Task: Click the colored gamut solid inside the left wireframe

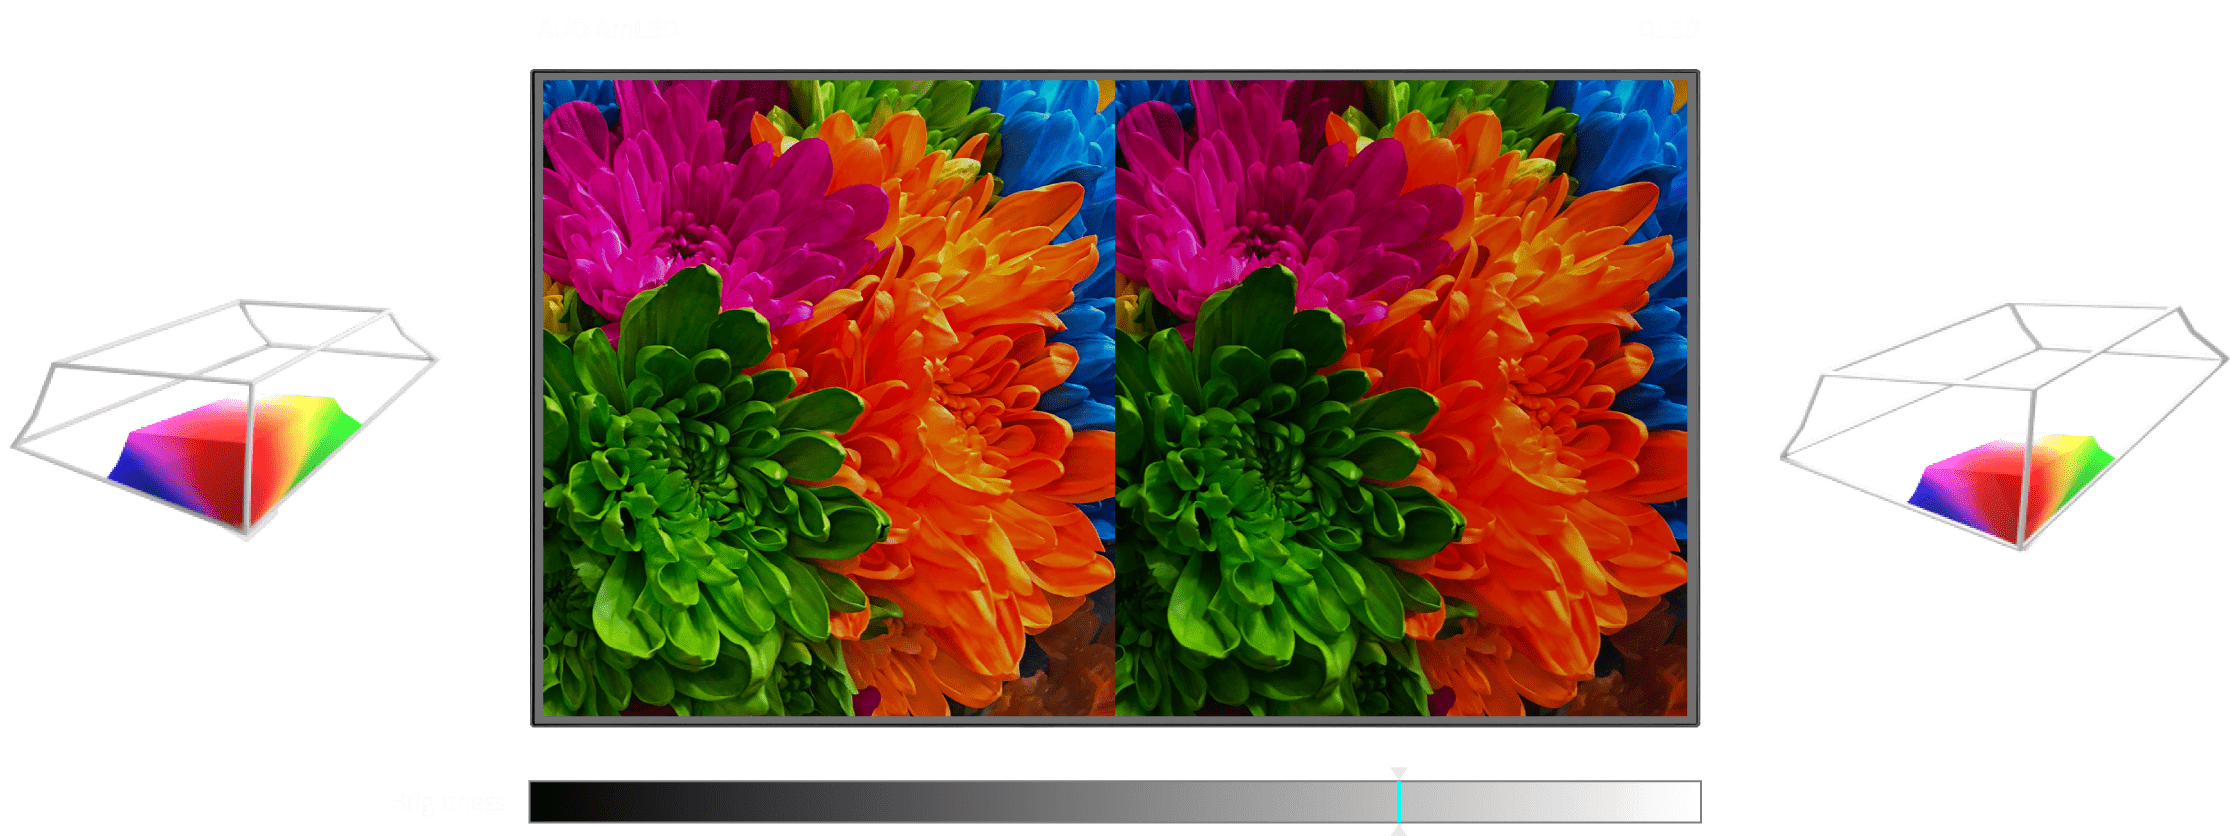Action: 235,455
